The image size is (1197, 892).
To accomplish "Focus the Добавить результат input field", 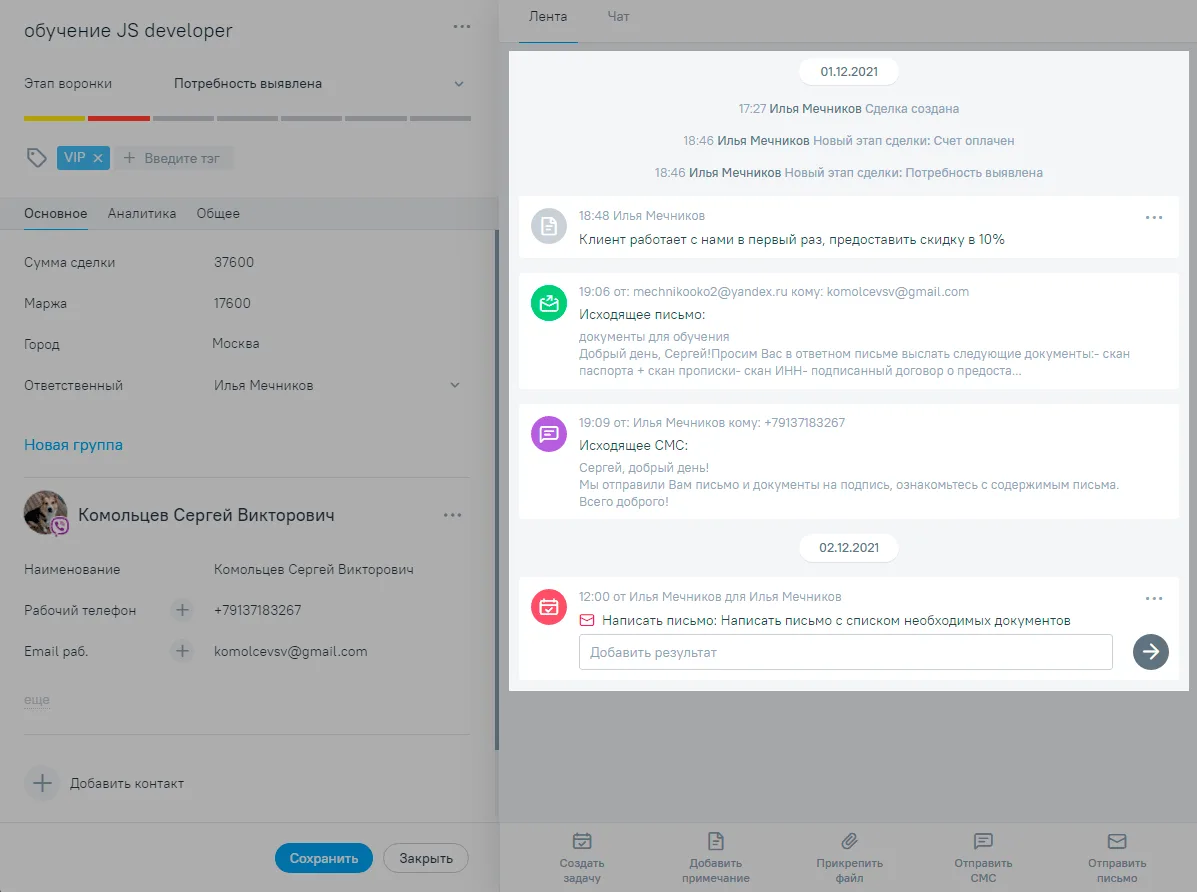I will pos(845,652).
